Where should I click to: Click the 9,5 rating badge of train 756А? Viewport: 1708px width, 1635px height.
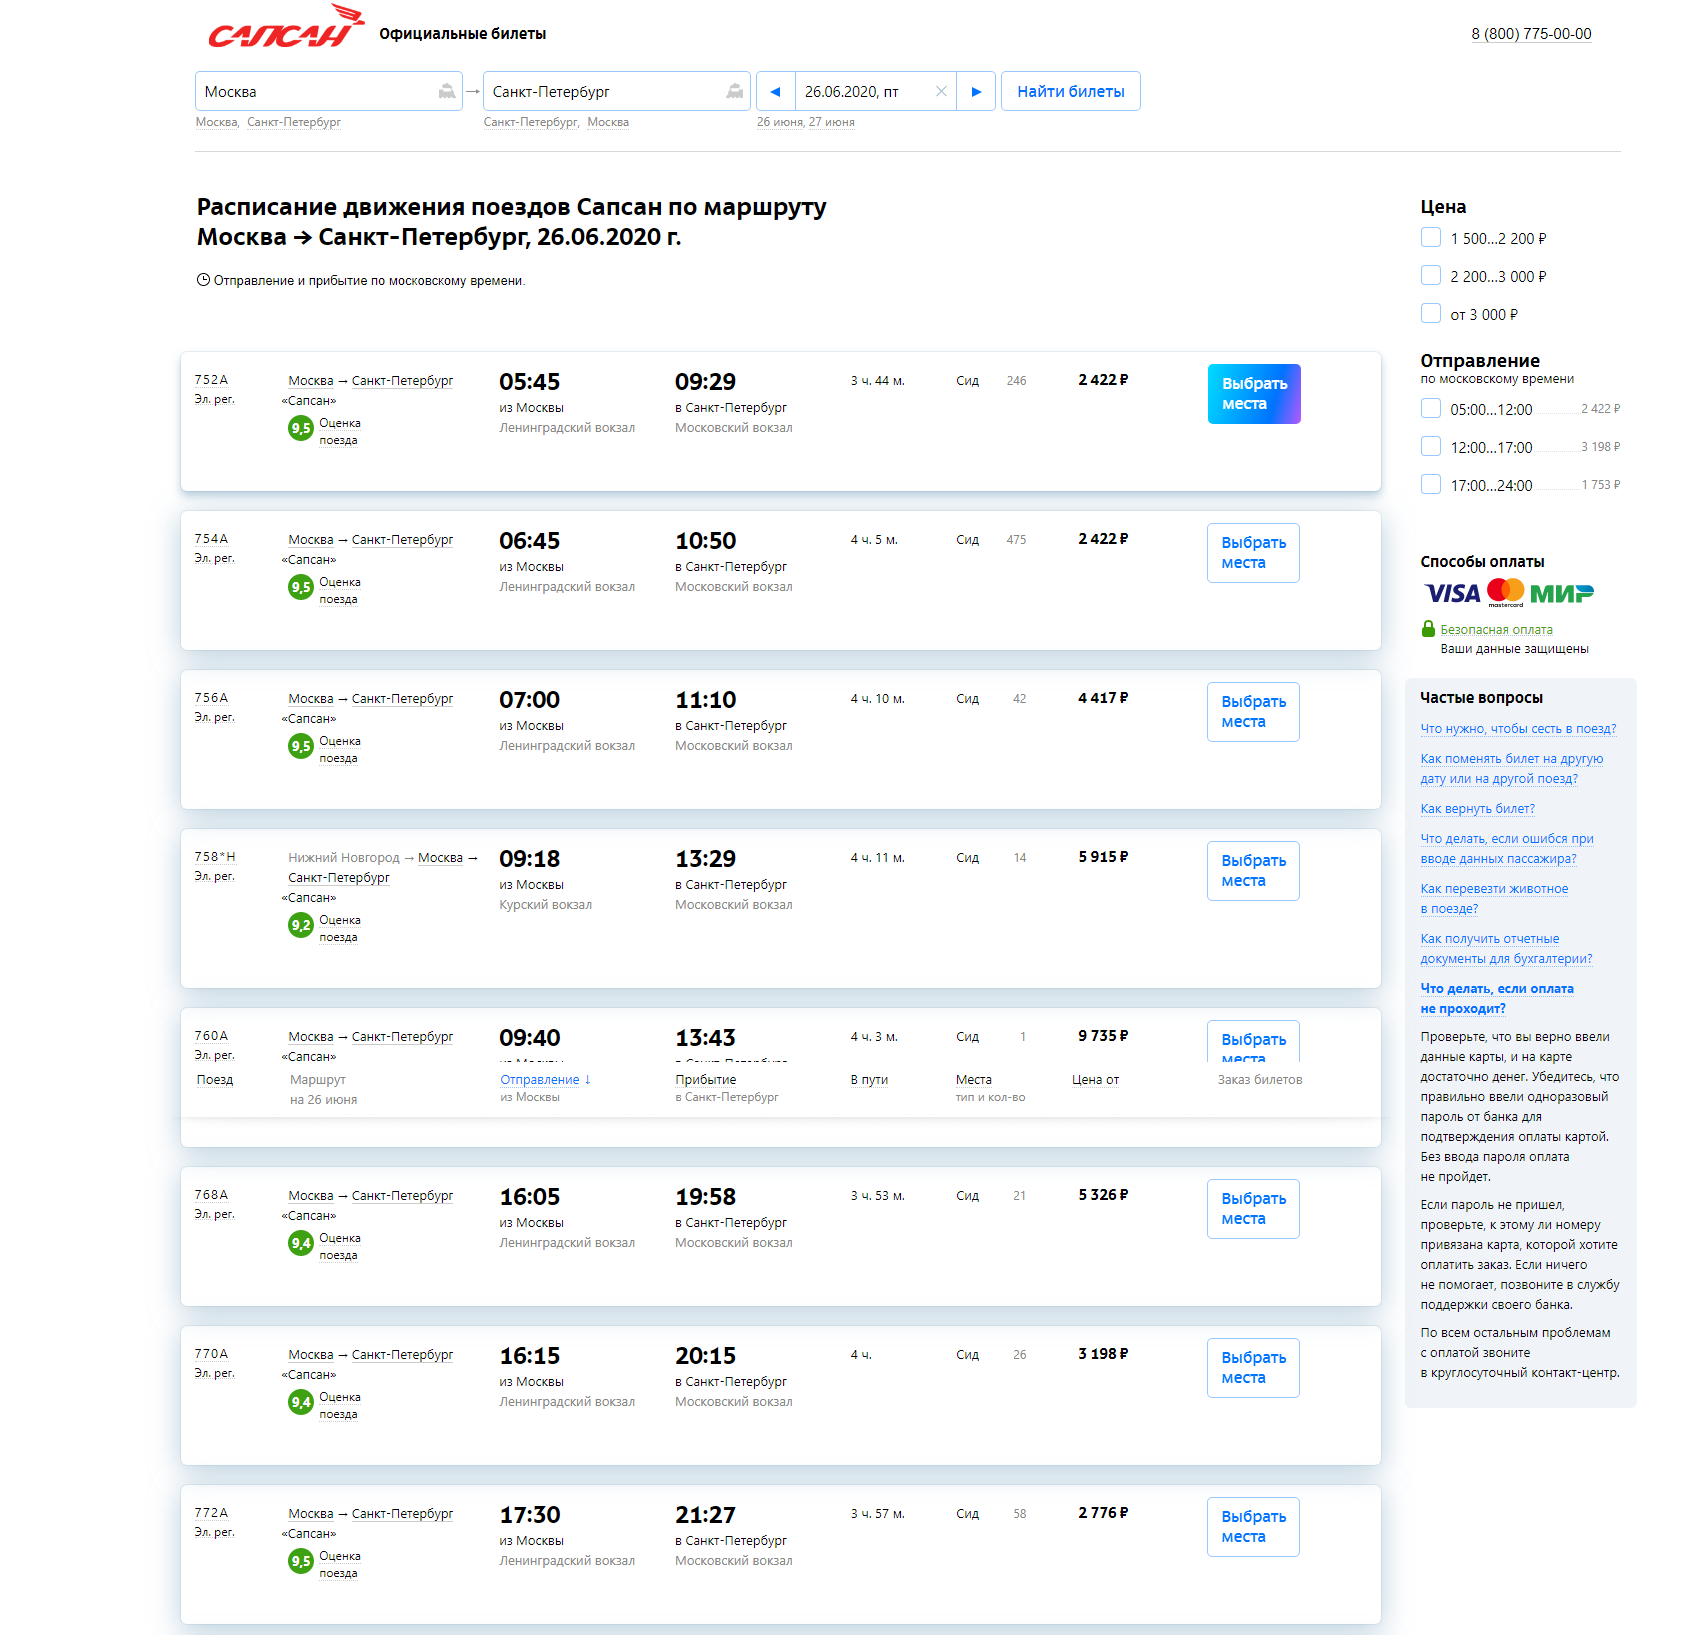pos(301,746)
